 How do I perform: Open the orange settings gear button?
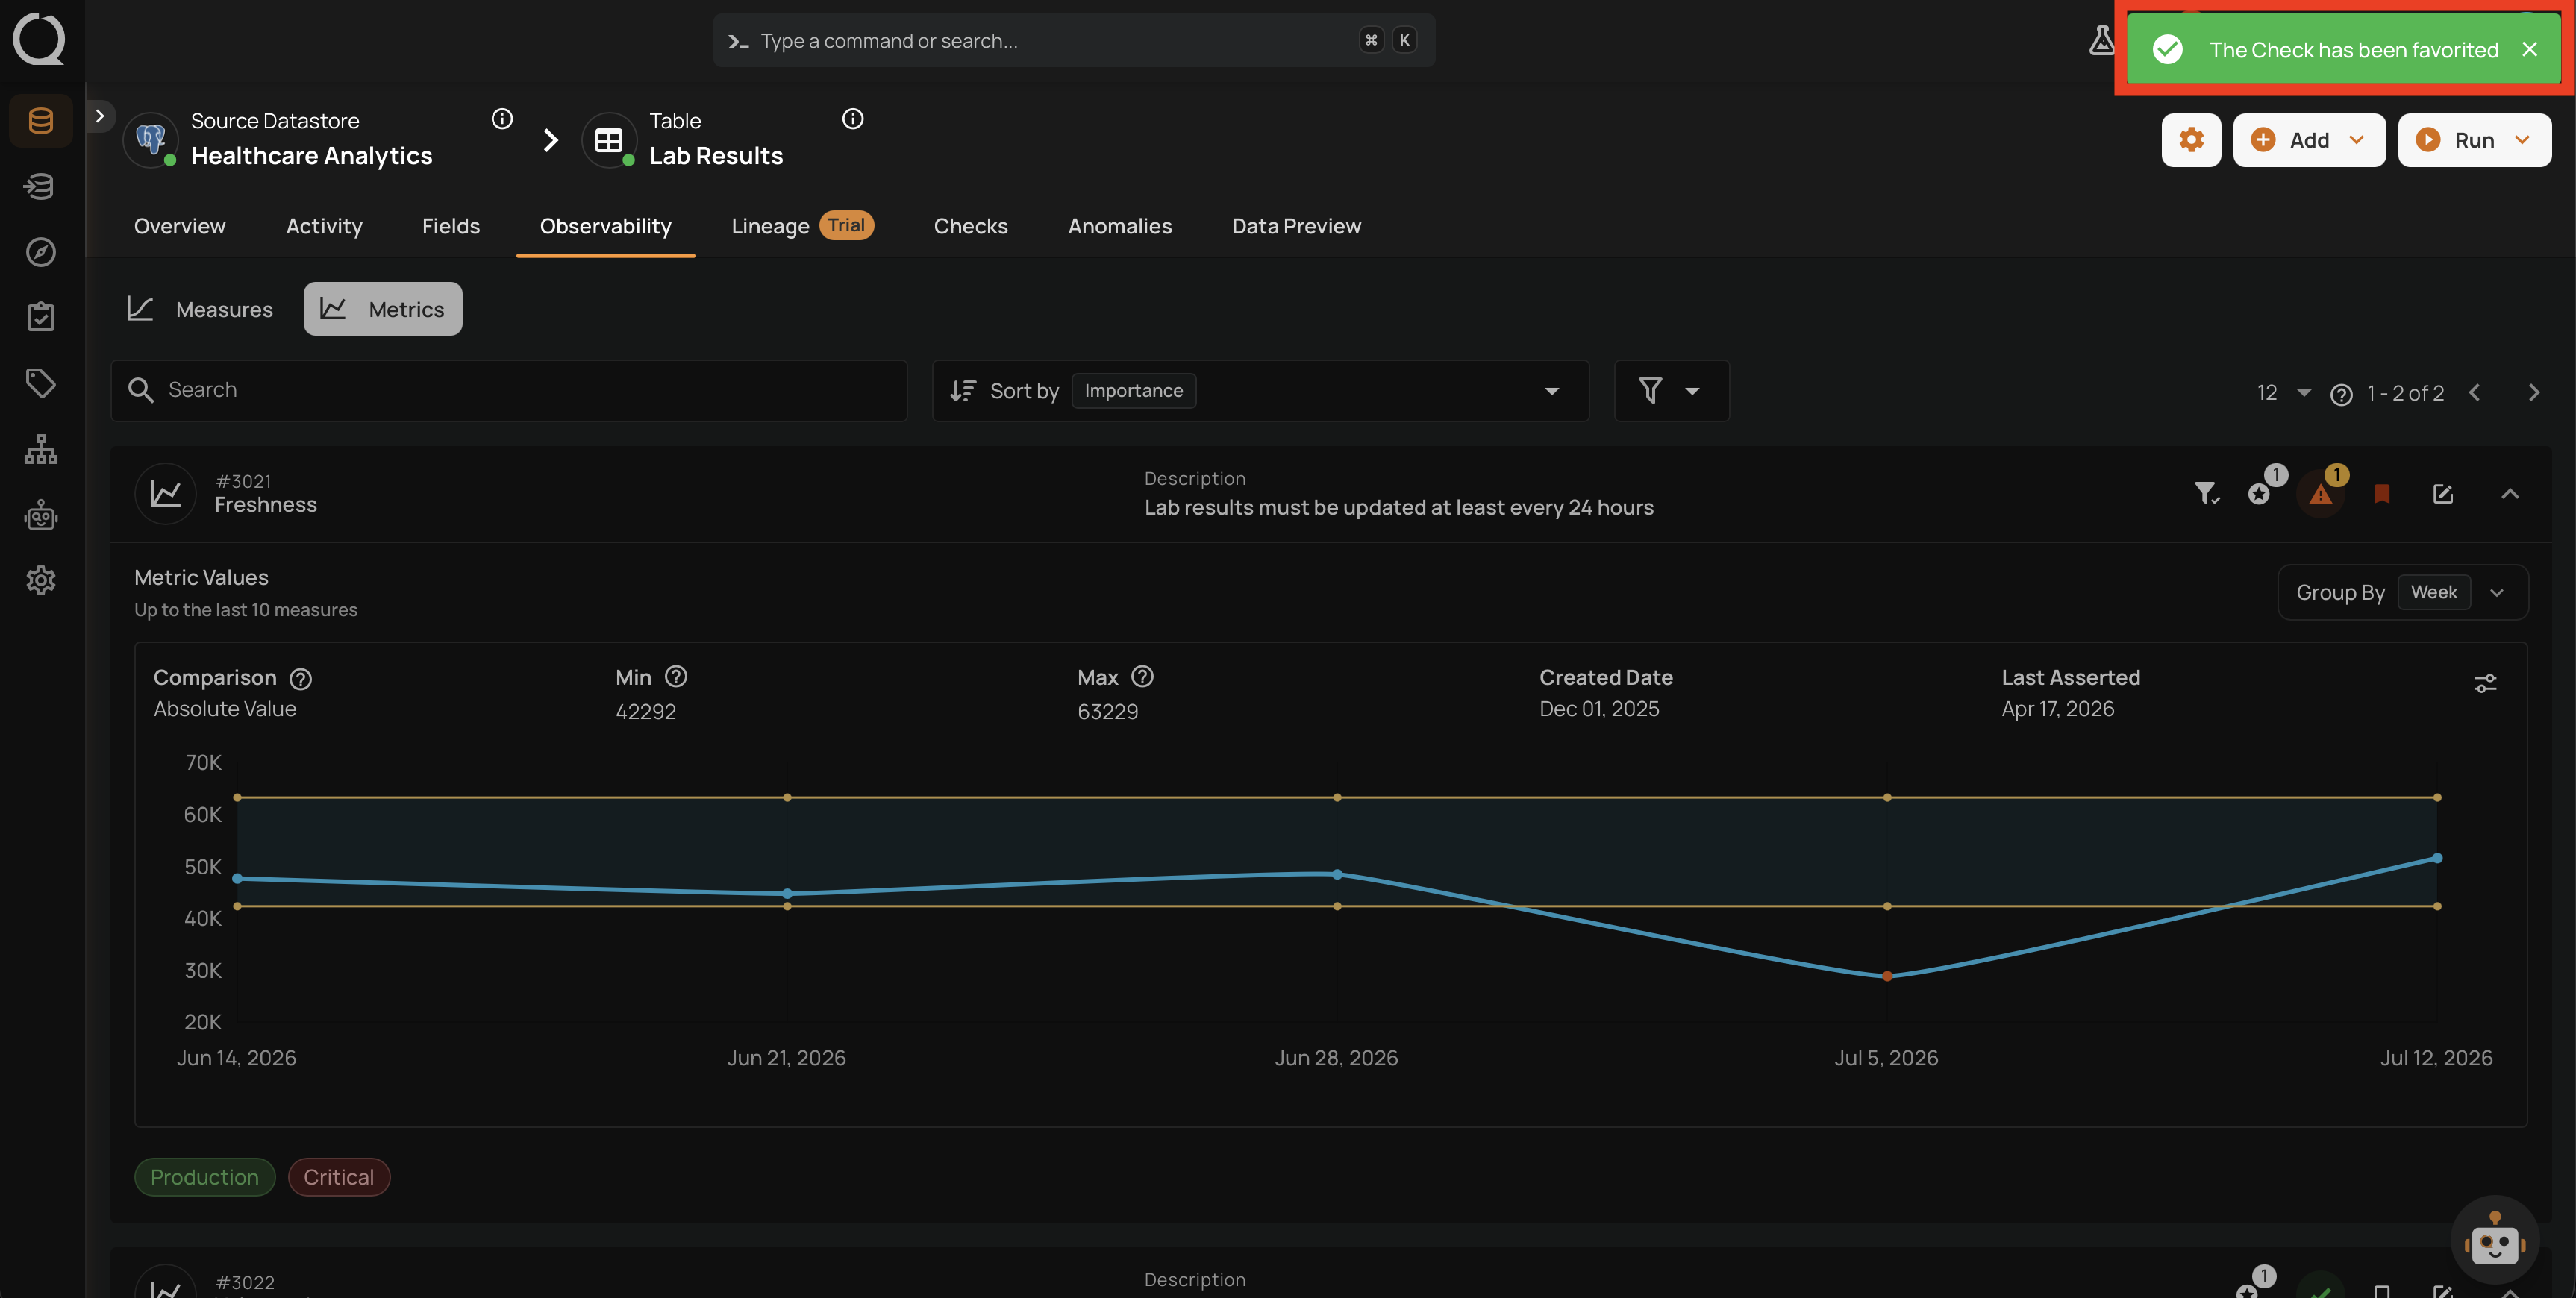[2191, 140]
